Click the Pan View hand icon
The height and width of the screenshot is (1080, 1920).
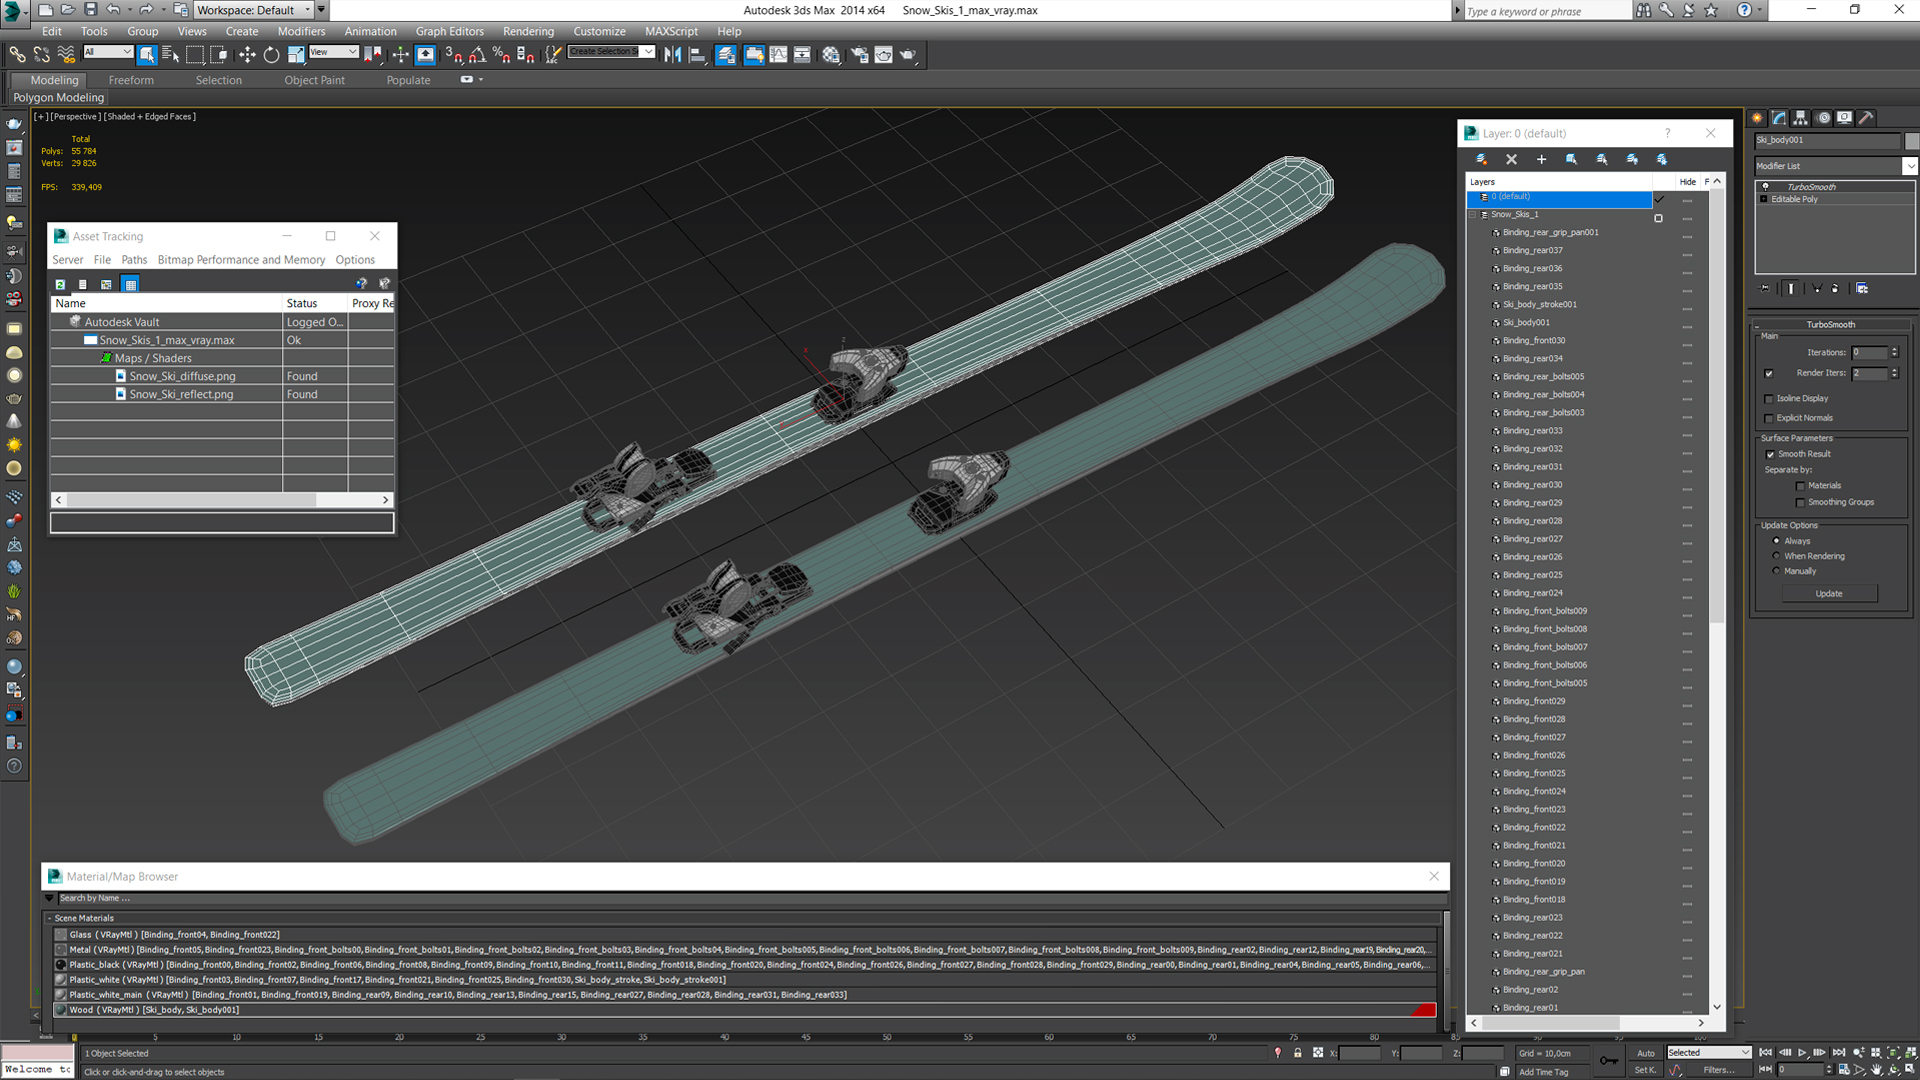coord(1876,1069)
